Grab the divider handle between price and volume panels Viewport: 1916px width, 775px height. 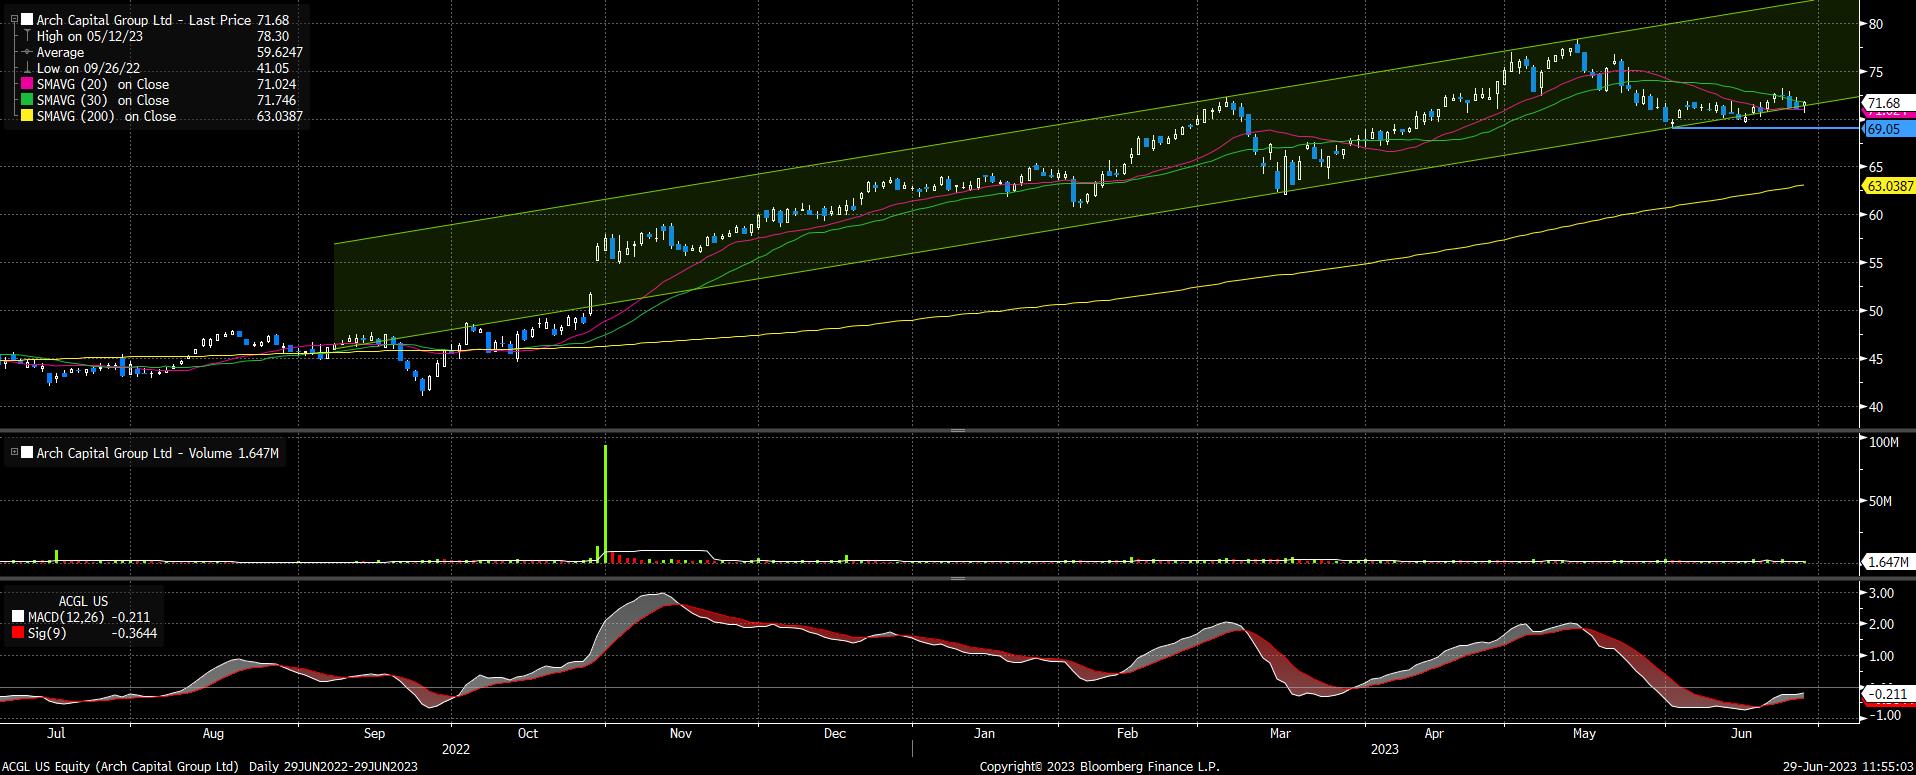click(957, 431)
